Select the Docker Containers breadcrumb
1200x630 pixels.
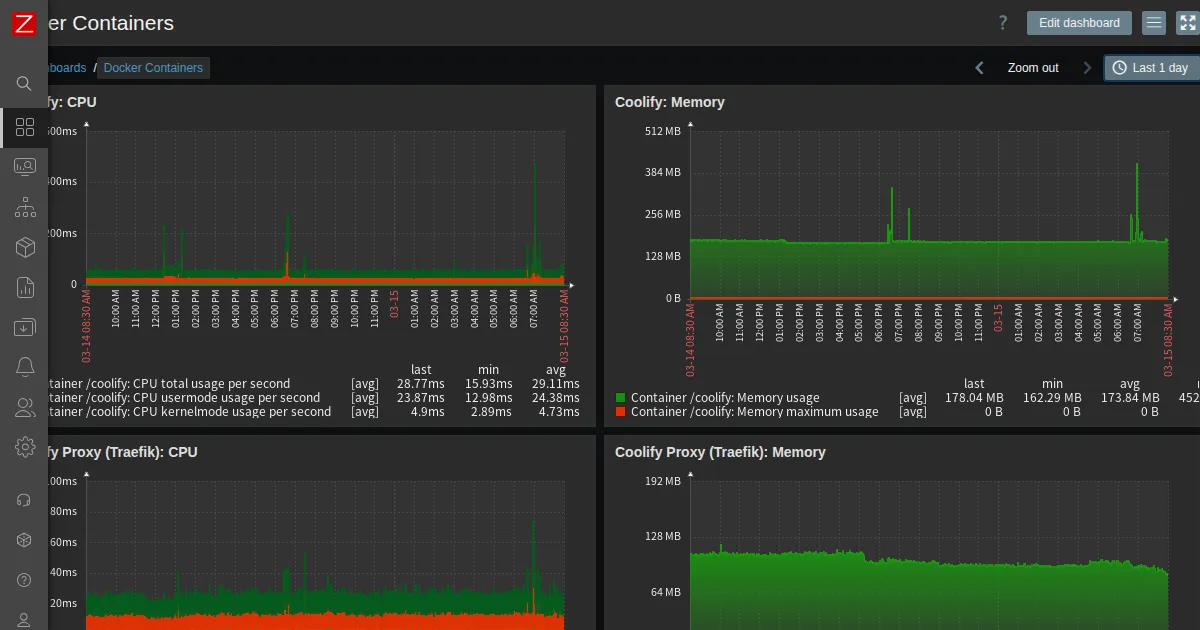click(x=153, y=68)
